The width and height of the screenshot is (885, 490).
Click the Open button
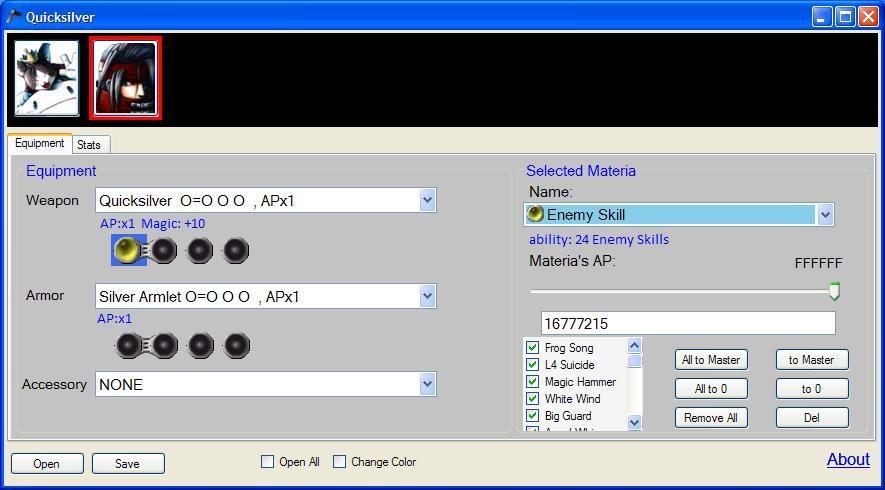pos(47,463)
